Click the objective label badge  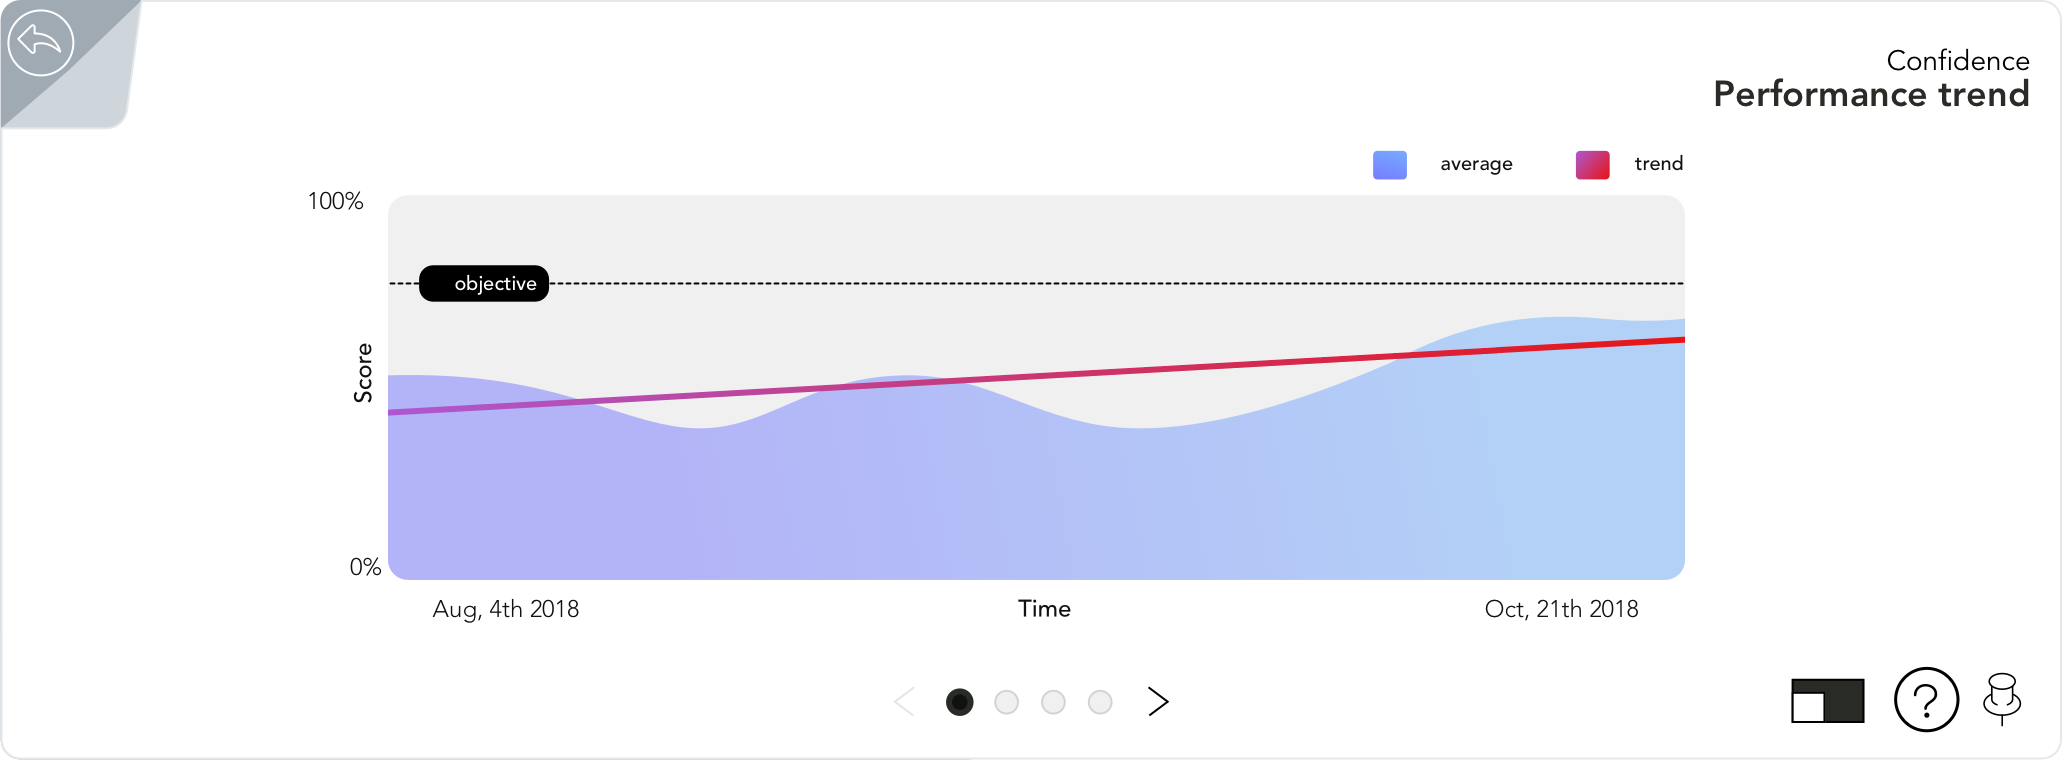click(484, 284)
